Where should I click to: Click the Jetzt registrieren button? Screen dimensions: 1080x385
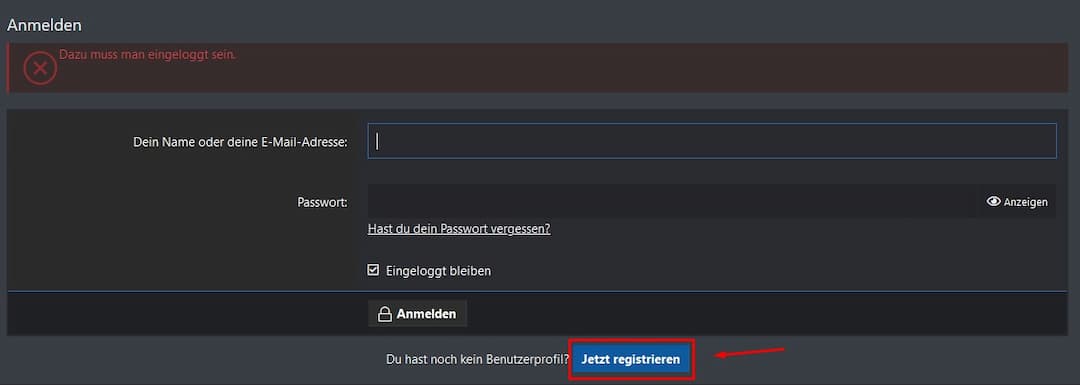(631, 360)
